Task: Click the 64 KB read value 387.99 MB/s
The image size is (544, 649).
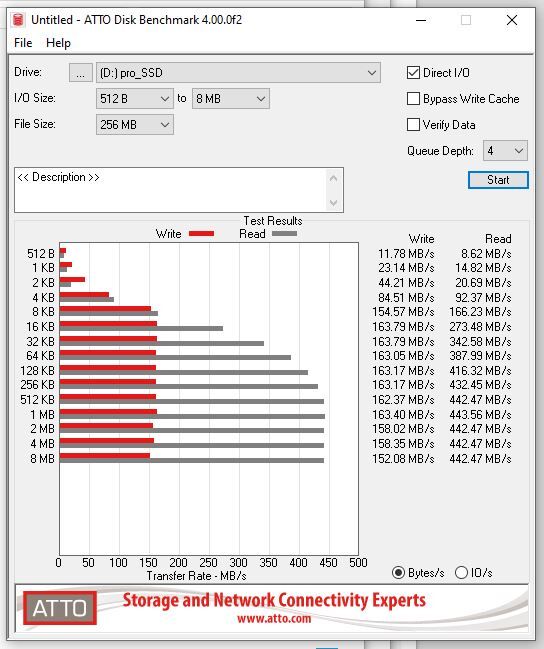Action: pyautogui.click(x=480, y=356)
